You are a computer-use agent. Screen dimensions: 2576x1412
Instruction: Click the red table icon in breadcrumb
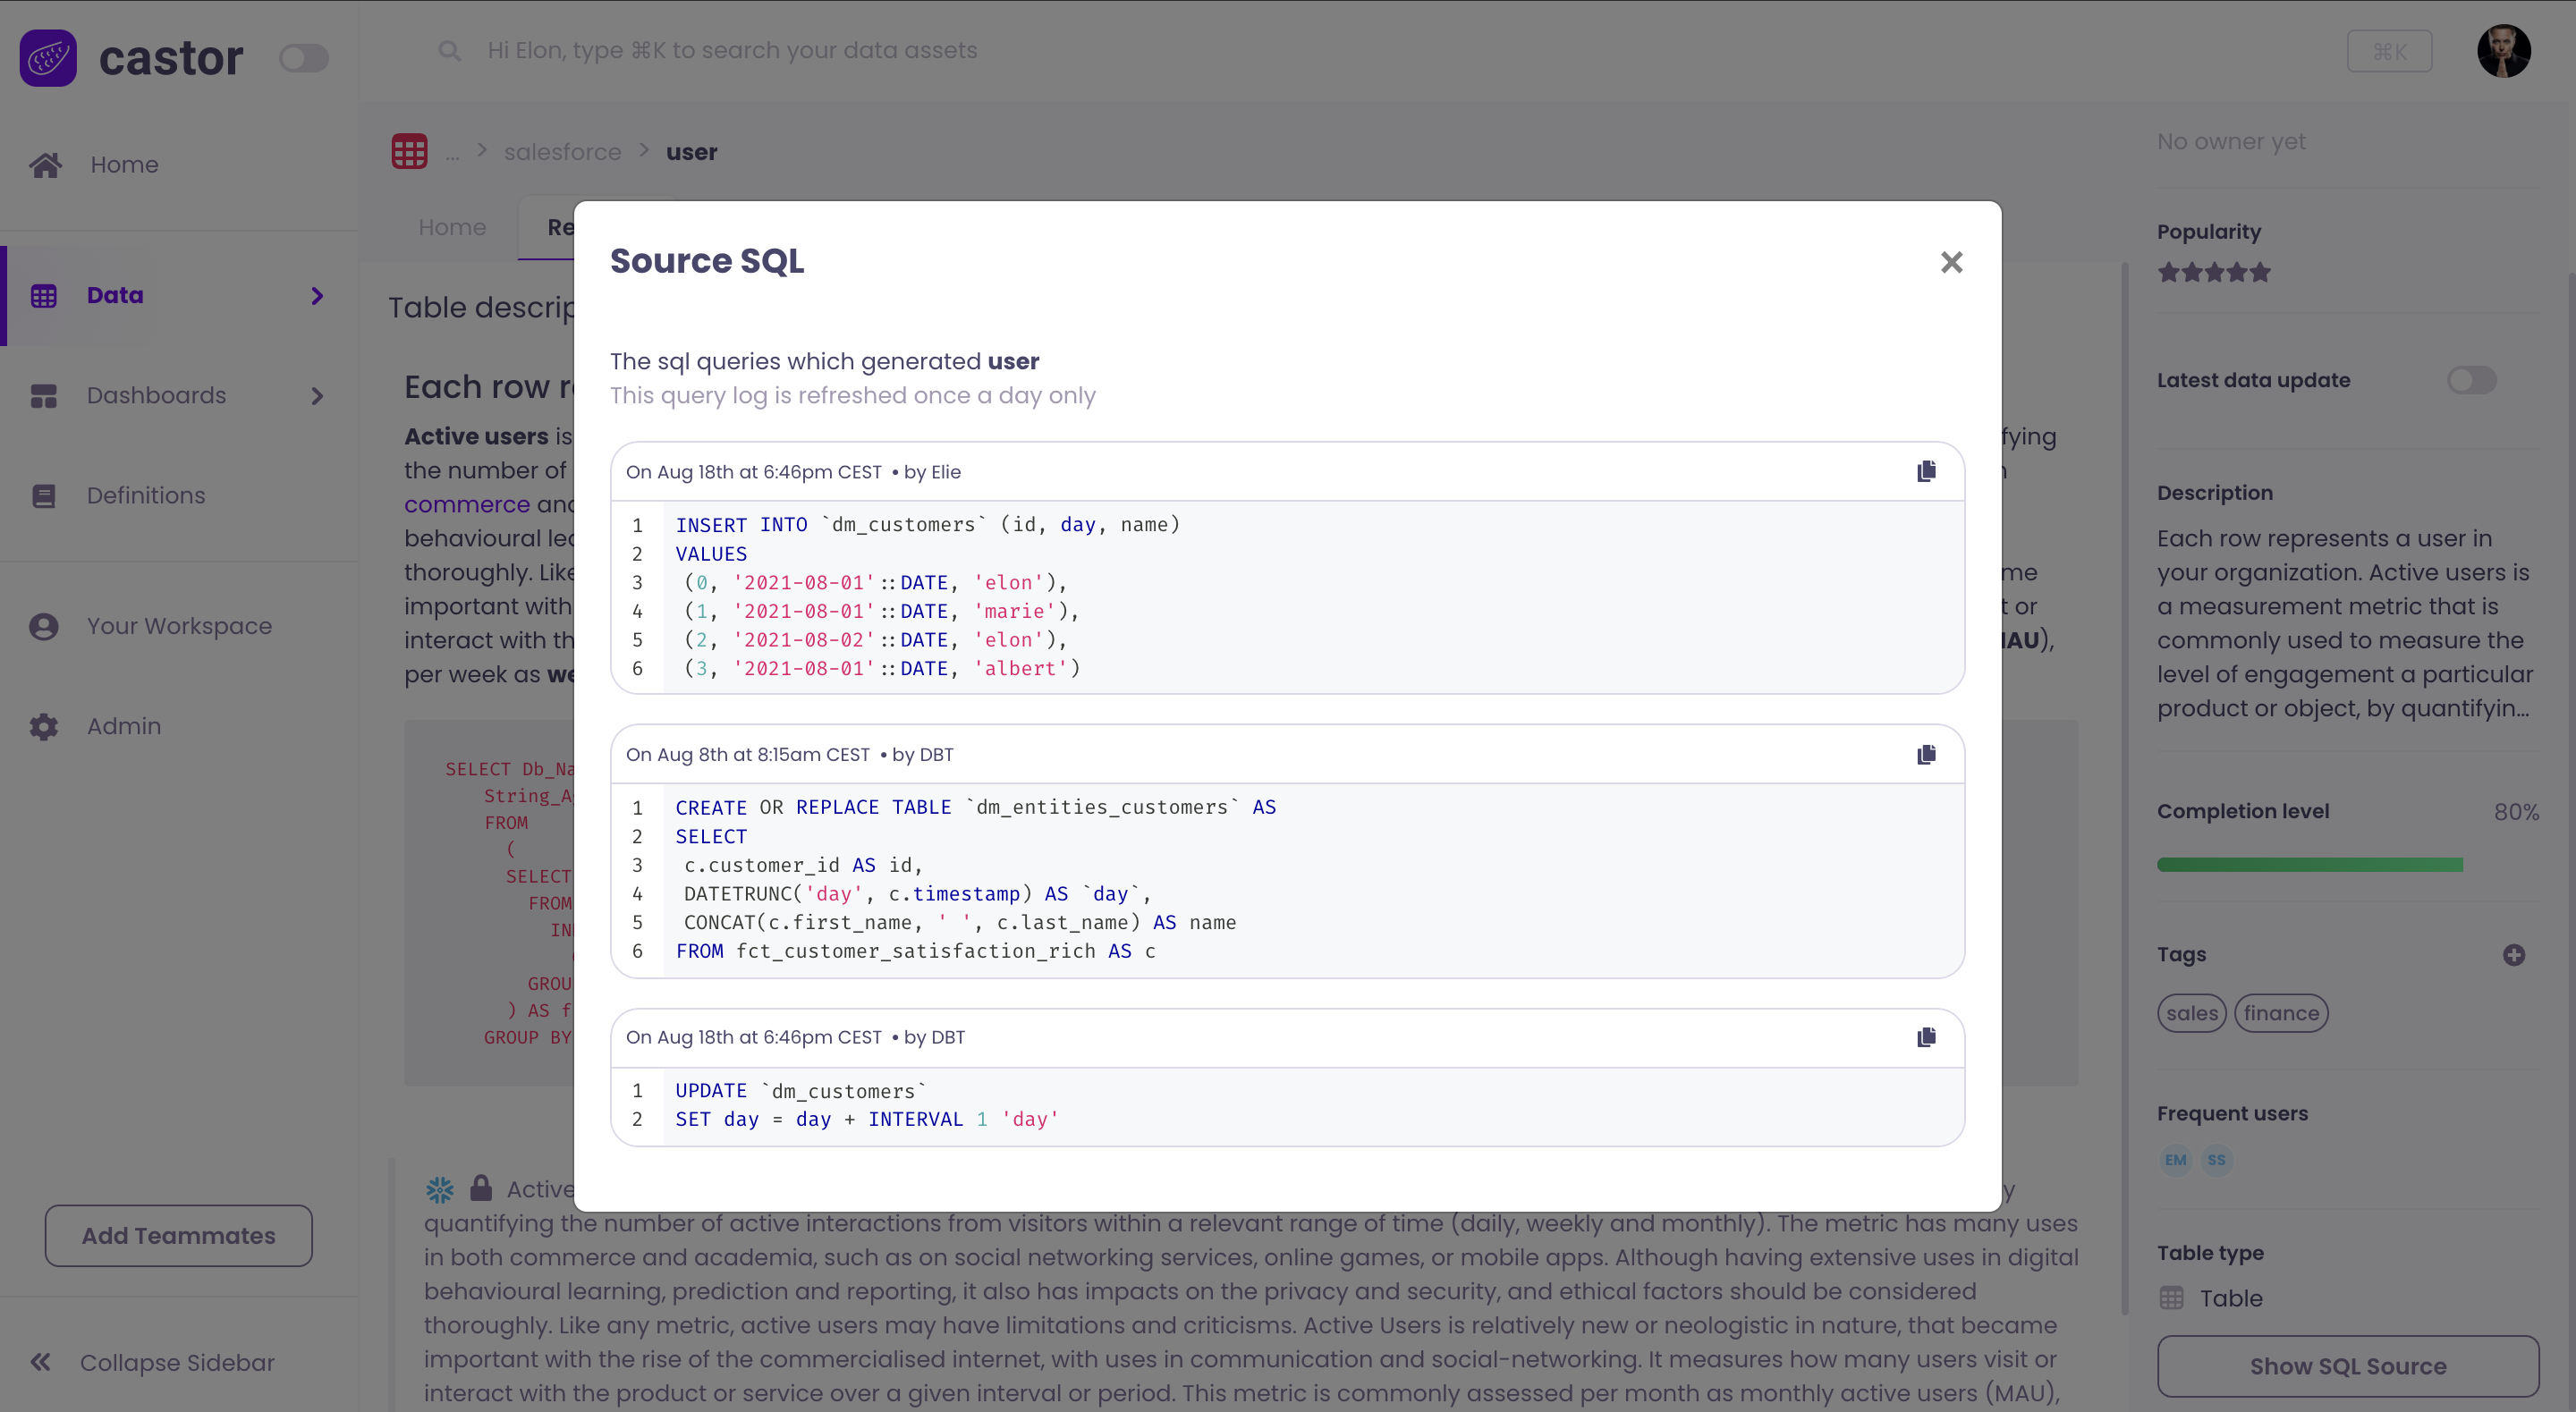click(x=409, y=152)
